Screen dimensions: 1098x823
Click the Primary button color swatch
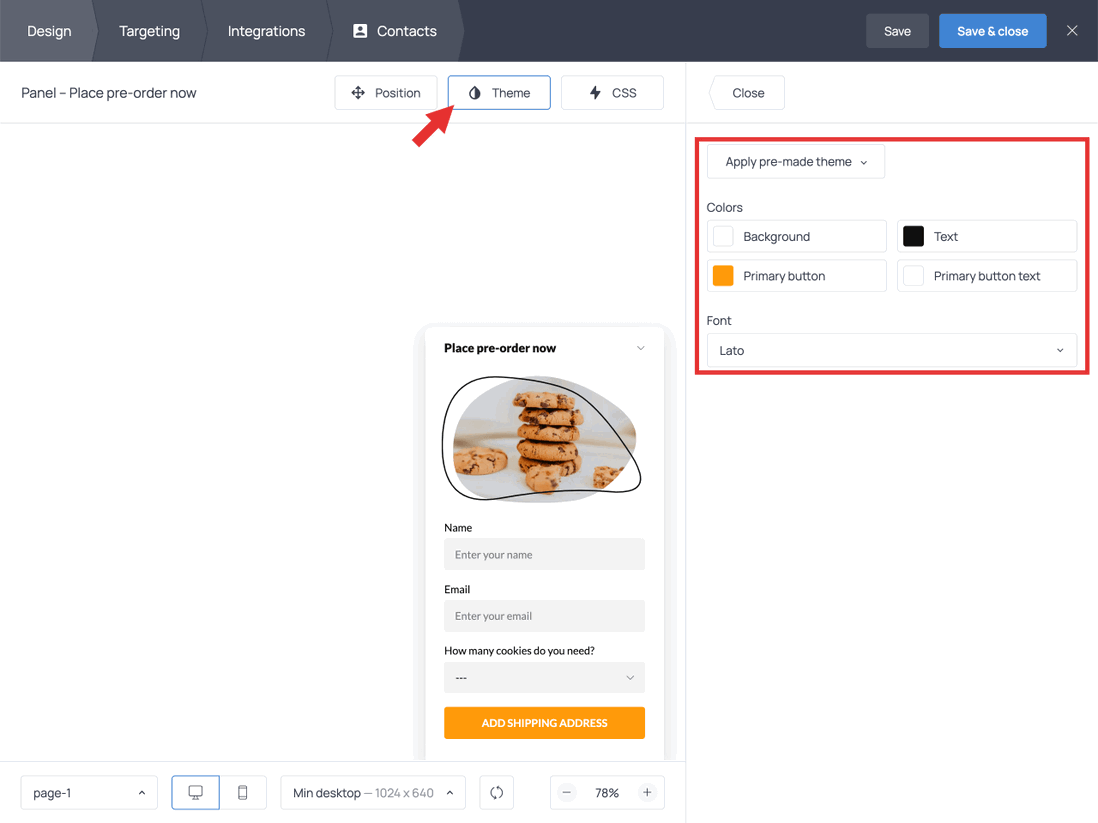[x=722, y=275]
